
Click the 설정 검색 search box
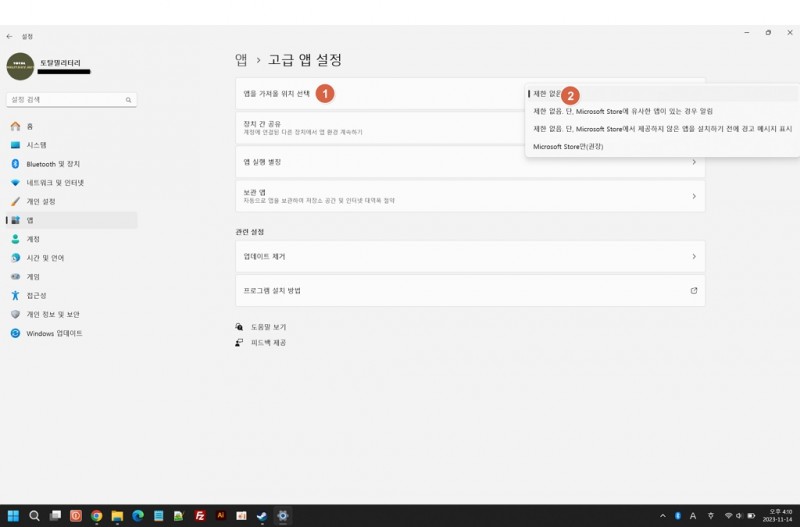(x=71, y=99)
